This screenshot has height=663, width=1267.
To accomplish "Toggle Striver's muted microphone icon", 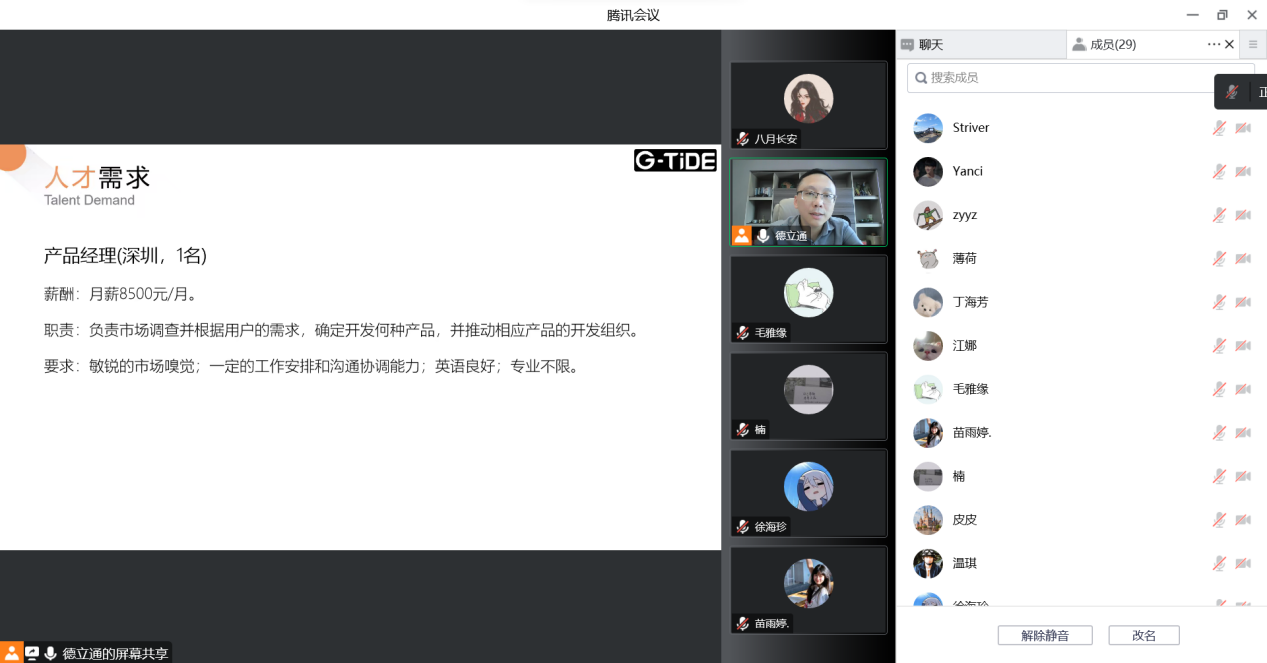I will click(1219, 128).
